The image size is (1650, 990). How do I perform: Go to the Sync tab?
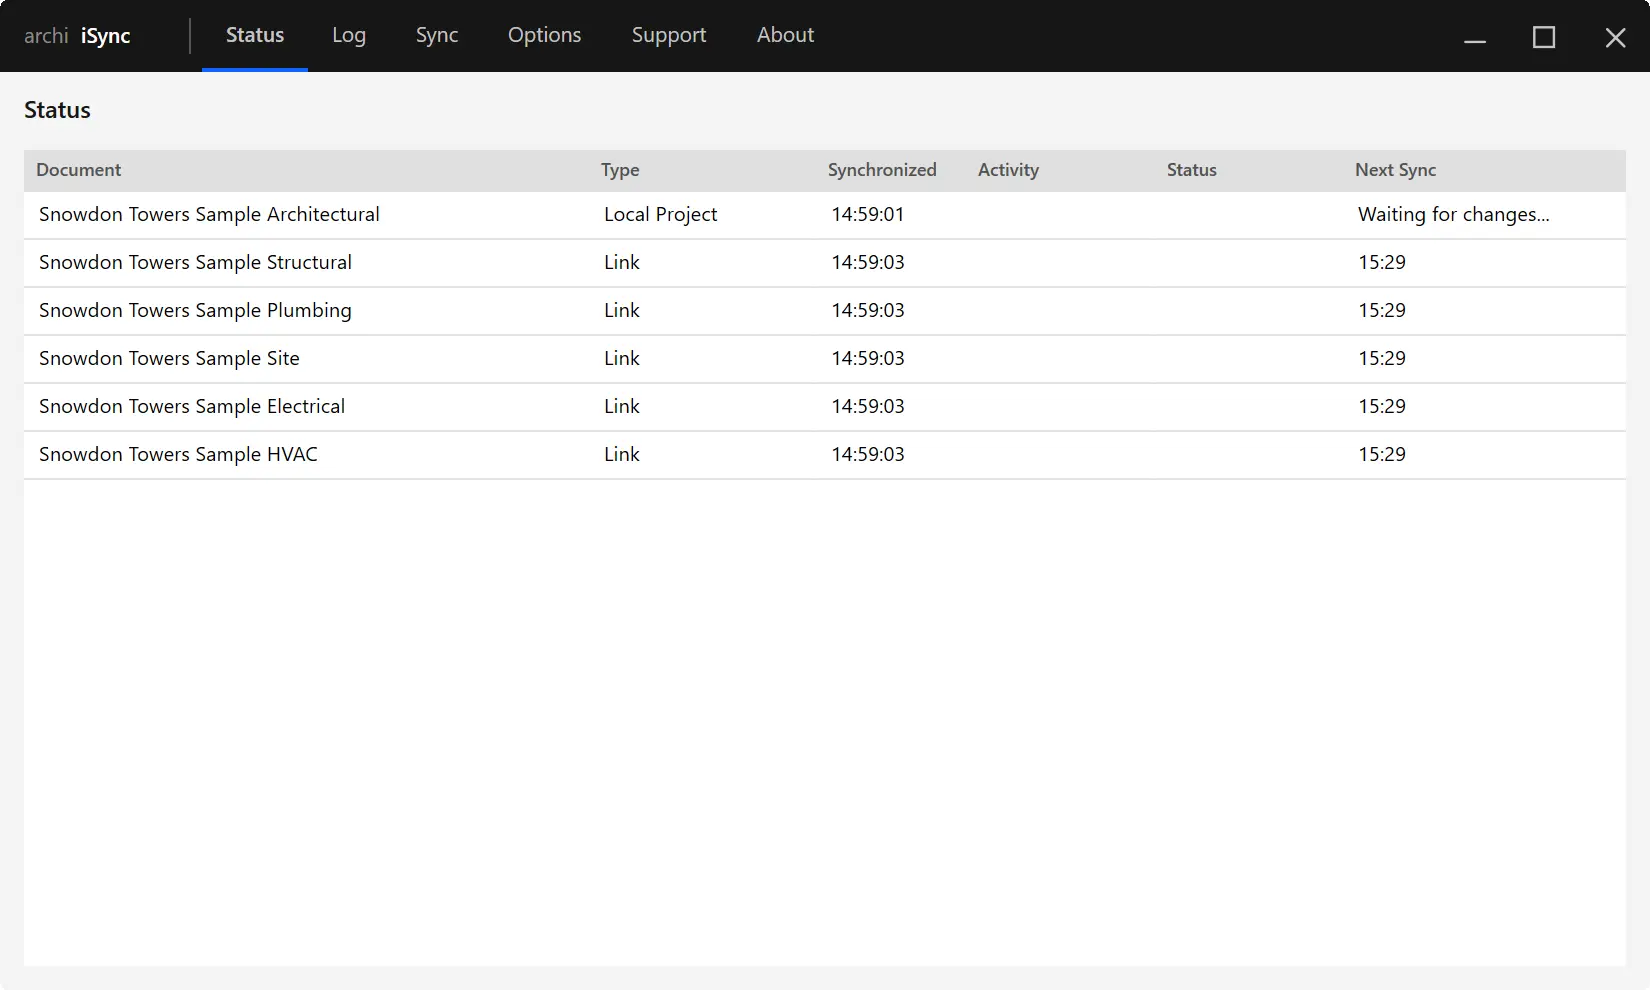pos(436,35)
